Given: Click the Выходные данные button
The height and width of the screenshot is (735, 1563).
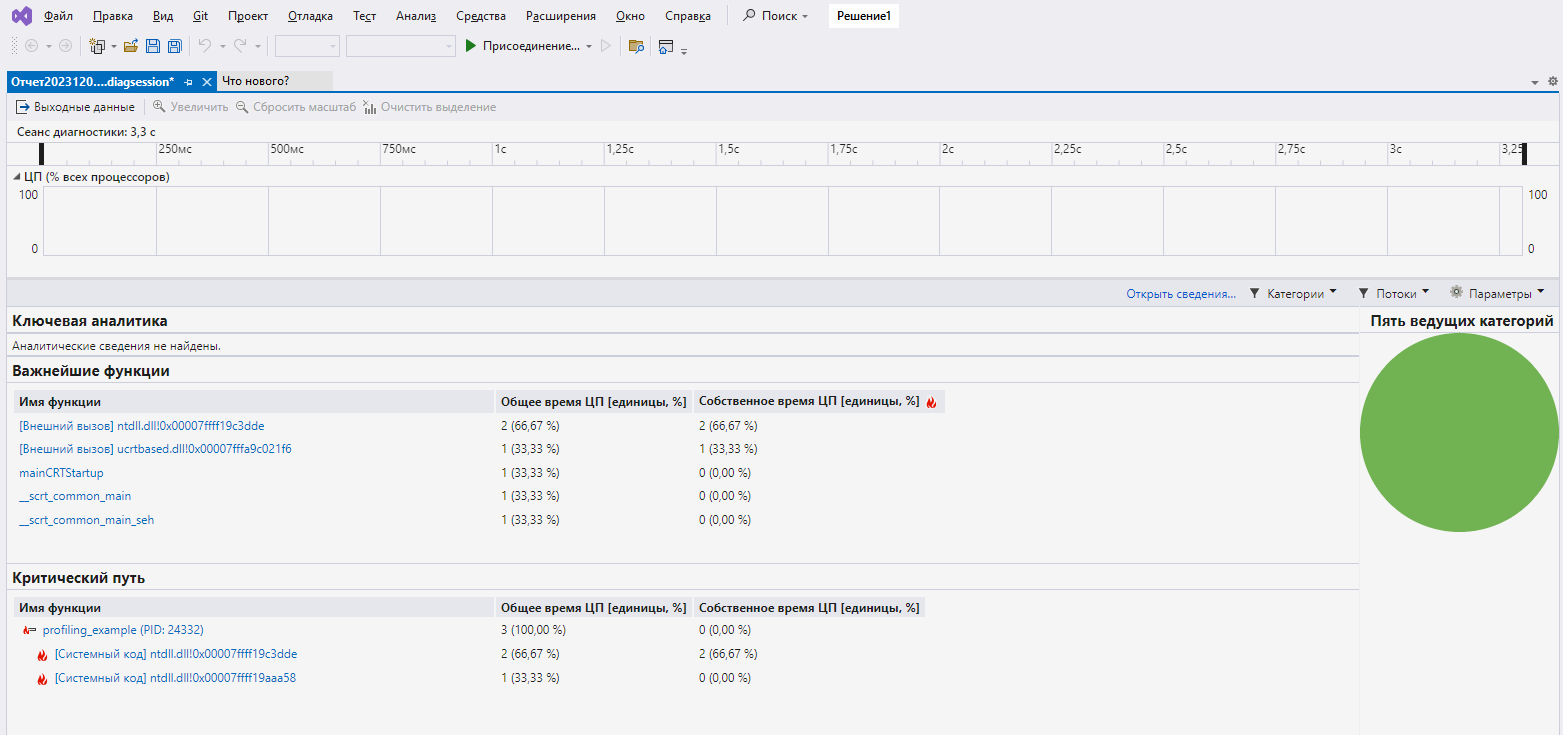Looking at the screenshot, I should click(x=75, y=107).
